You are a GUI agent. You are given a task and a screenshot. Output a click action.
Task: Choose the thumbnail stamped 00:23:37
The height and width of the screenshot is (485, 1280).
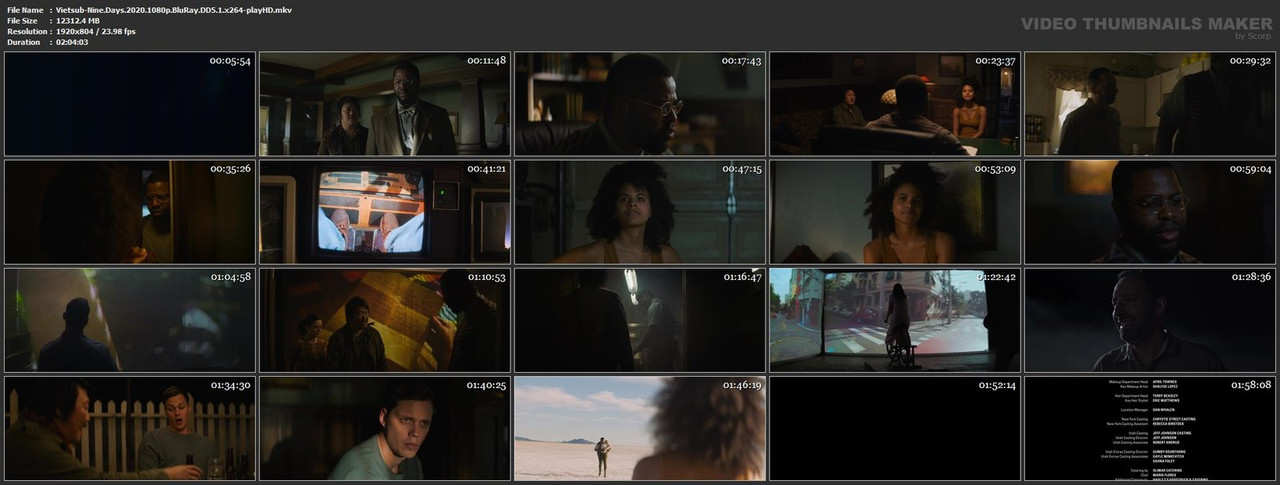(895, 104)
